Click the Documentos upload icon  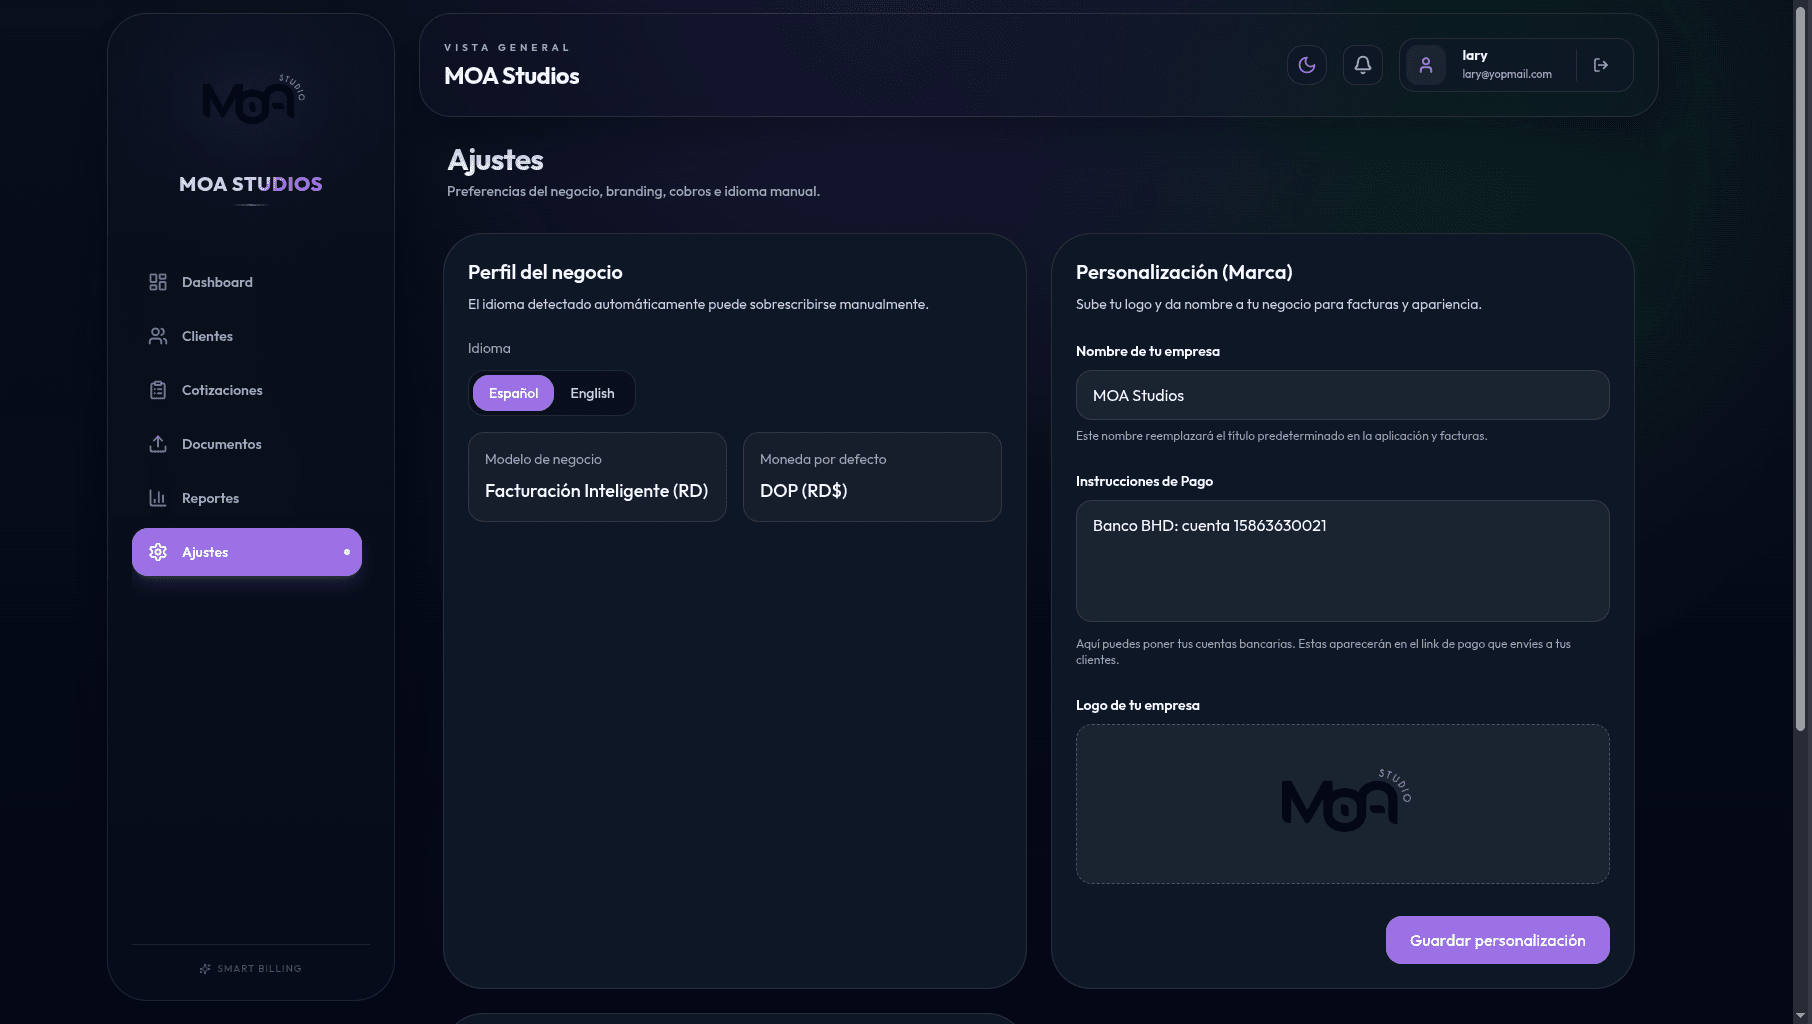(x=157, y=444)
